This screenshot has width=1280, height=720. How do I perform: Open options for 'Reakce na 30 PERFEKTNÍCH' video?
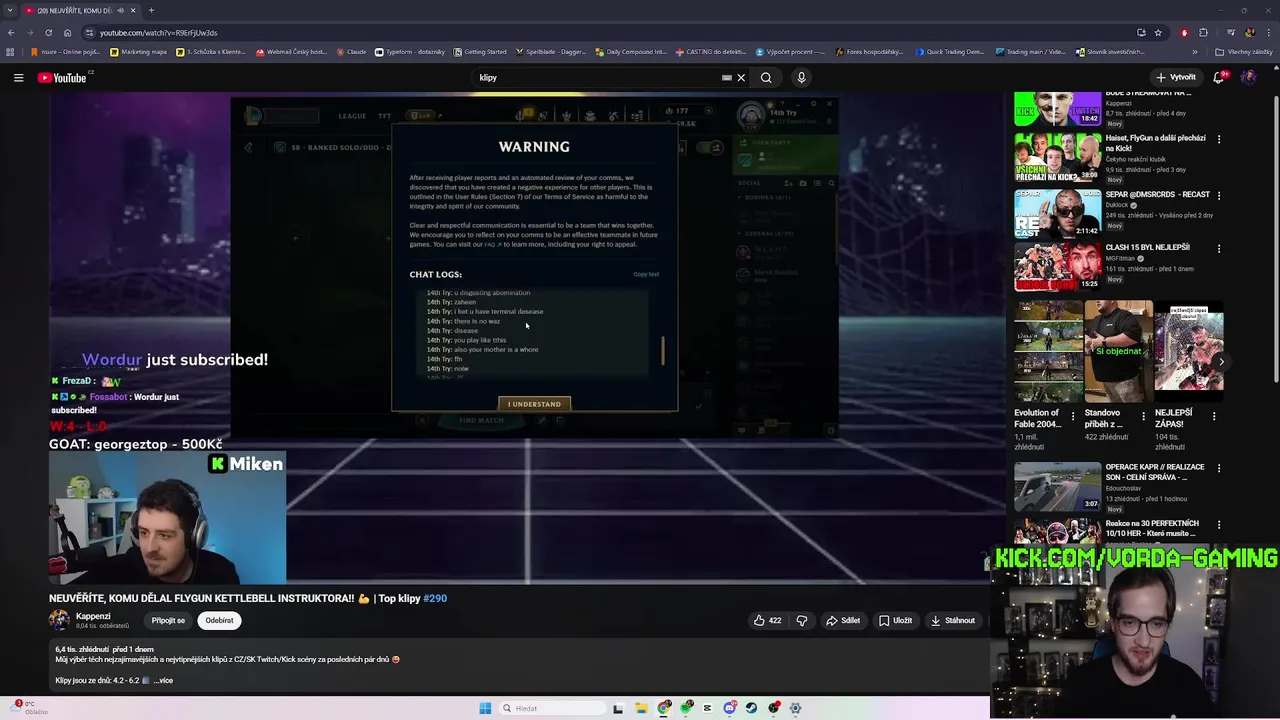1218,524
